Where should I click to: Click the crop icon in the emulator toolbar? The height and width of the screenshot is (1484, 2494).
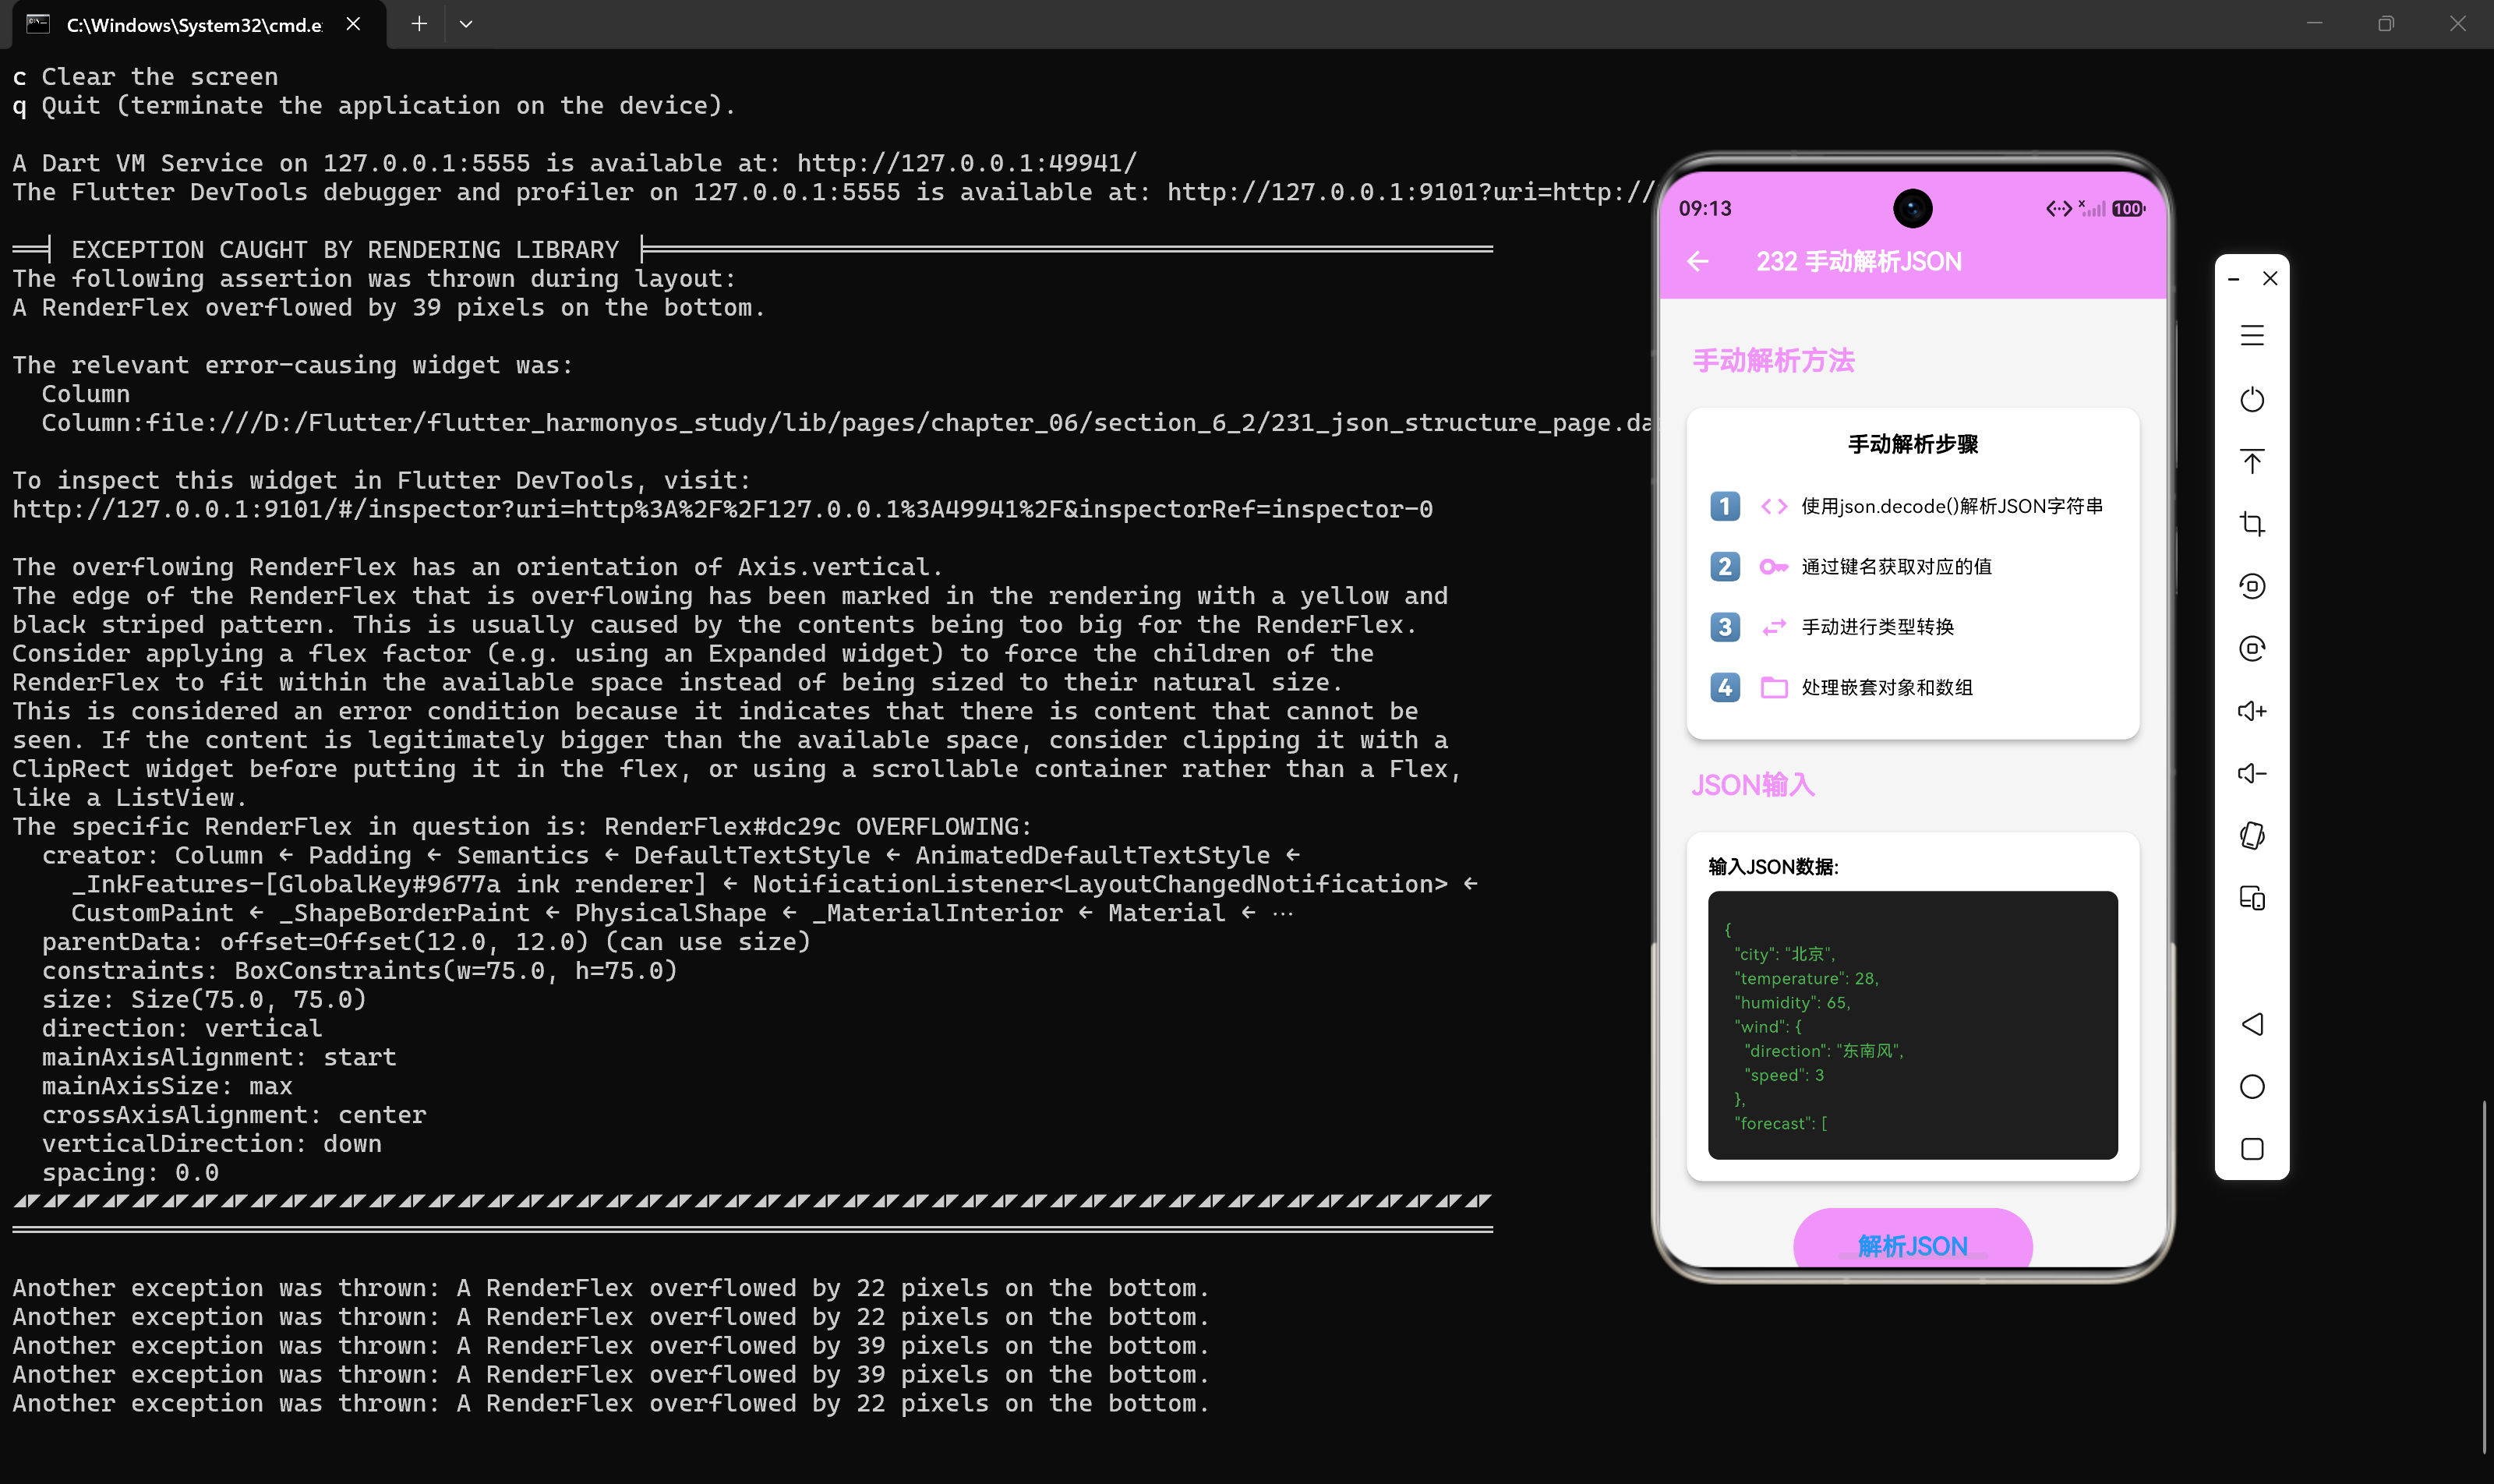pos(2251,523)
